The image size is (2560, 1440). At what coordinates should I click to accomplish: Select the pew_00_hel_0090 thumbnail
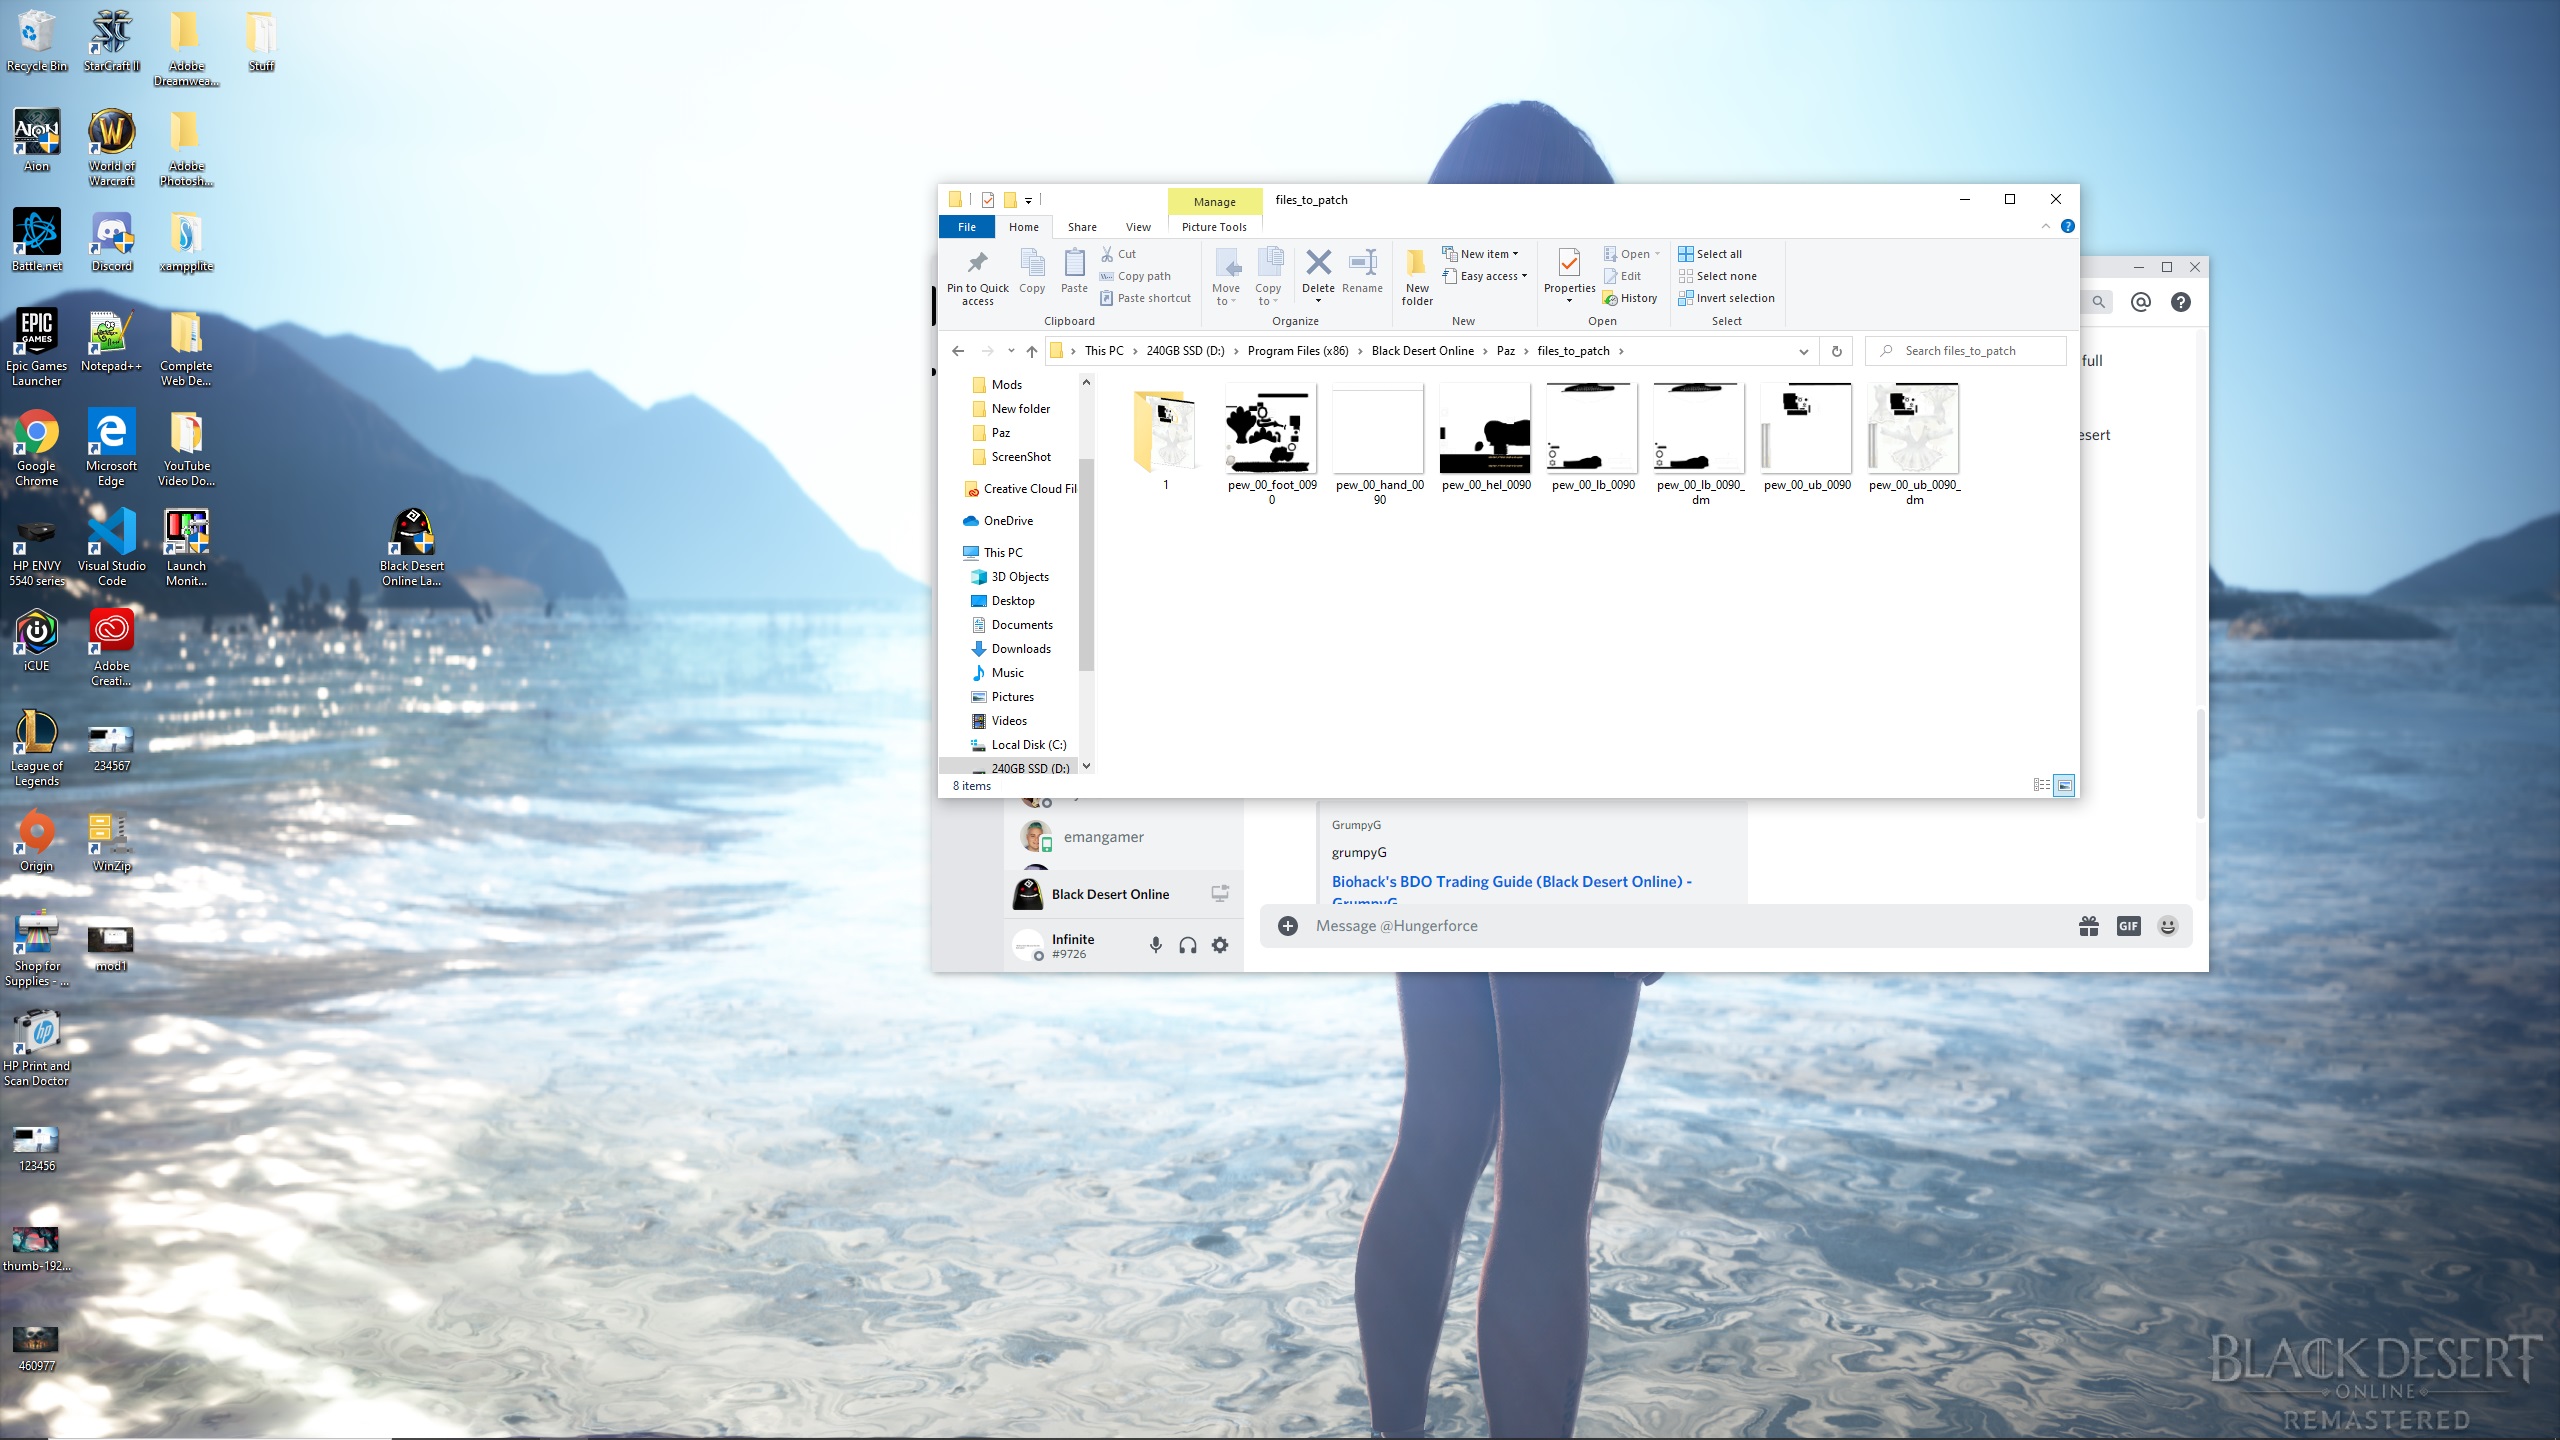point(1485,430)
